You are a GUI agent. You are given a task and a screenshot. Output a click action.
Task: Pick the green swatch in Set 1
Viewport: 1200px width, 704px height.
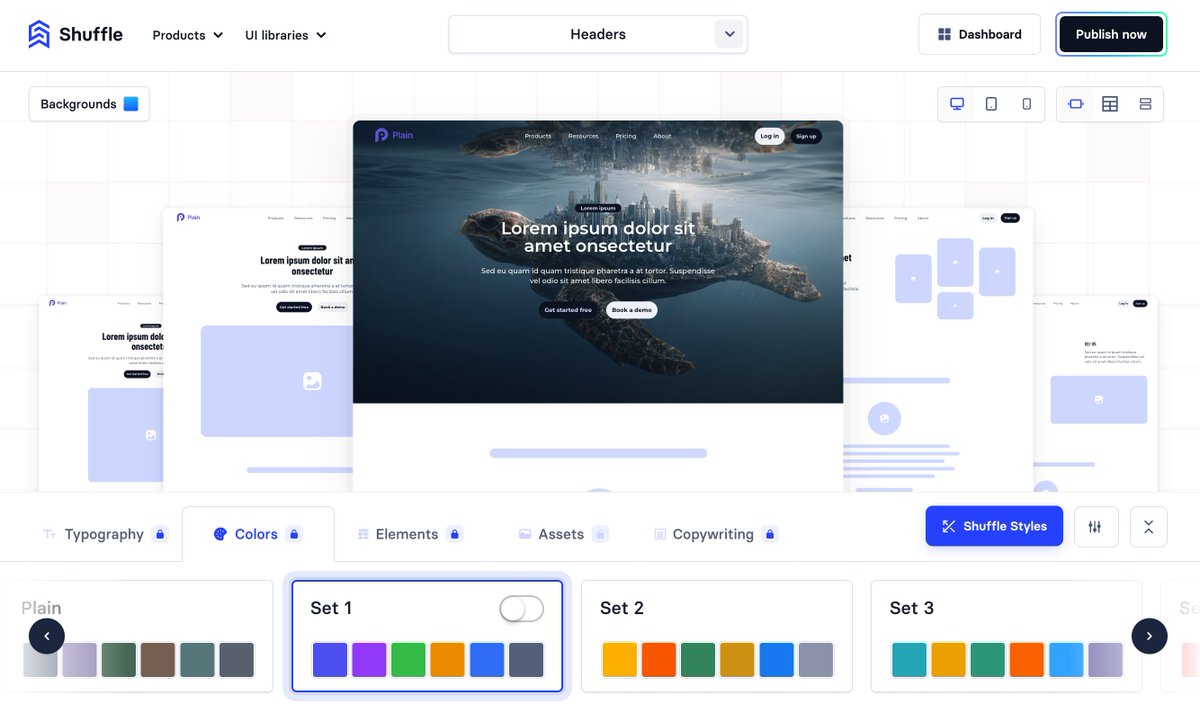[x=408, y=660]
